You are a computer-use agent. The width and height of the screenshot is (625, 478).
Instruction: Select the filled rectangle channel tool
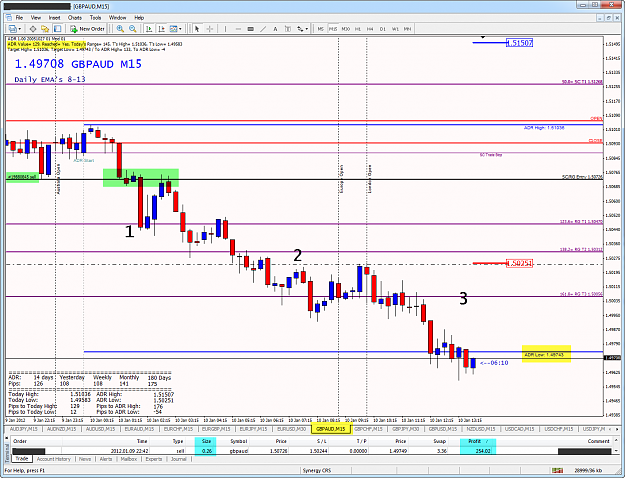[250, 29]
